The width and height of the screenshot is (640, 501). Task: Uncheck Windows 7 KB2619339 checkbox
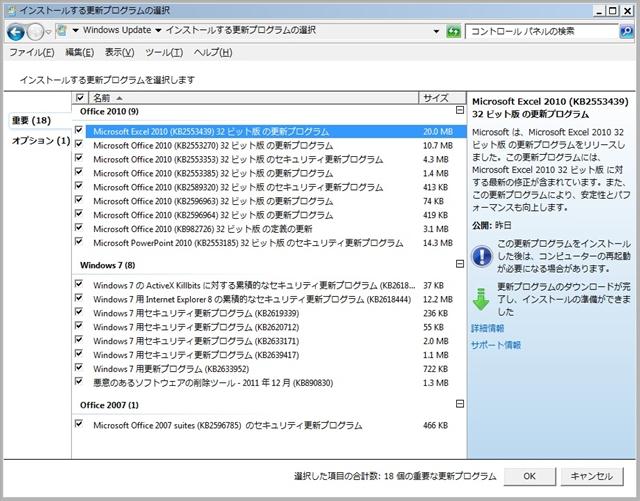pyautogui.click(x=79, y=312)
